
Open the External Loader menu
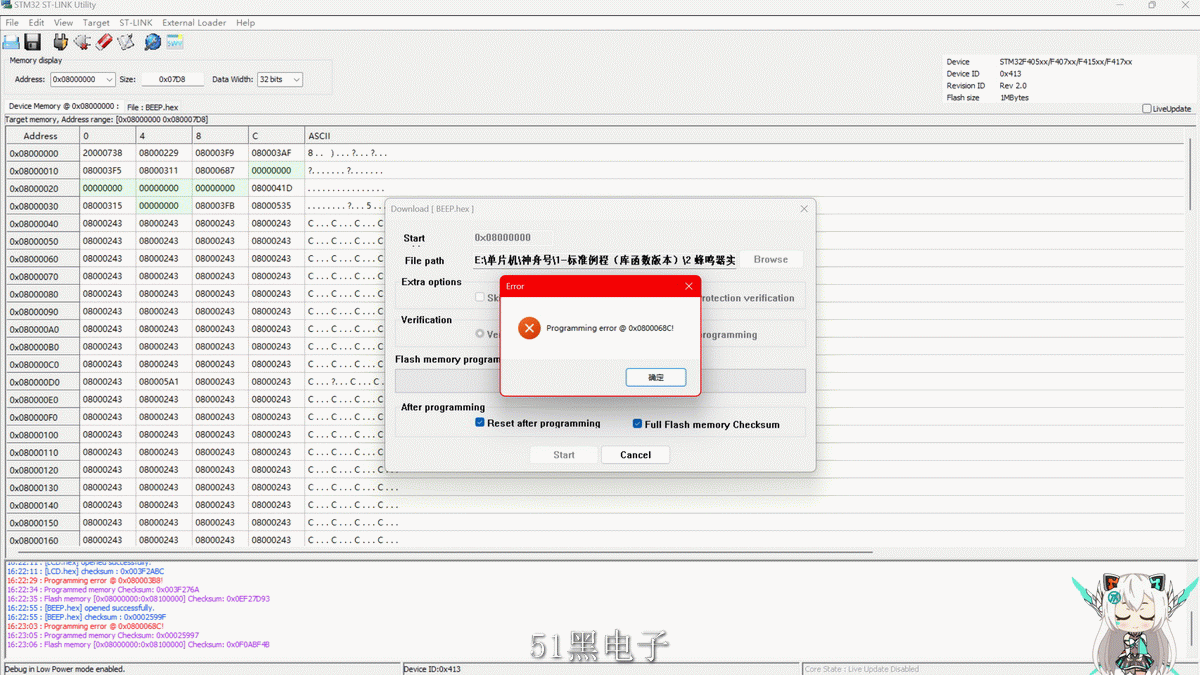click(x=194, y=22)
